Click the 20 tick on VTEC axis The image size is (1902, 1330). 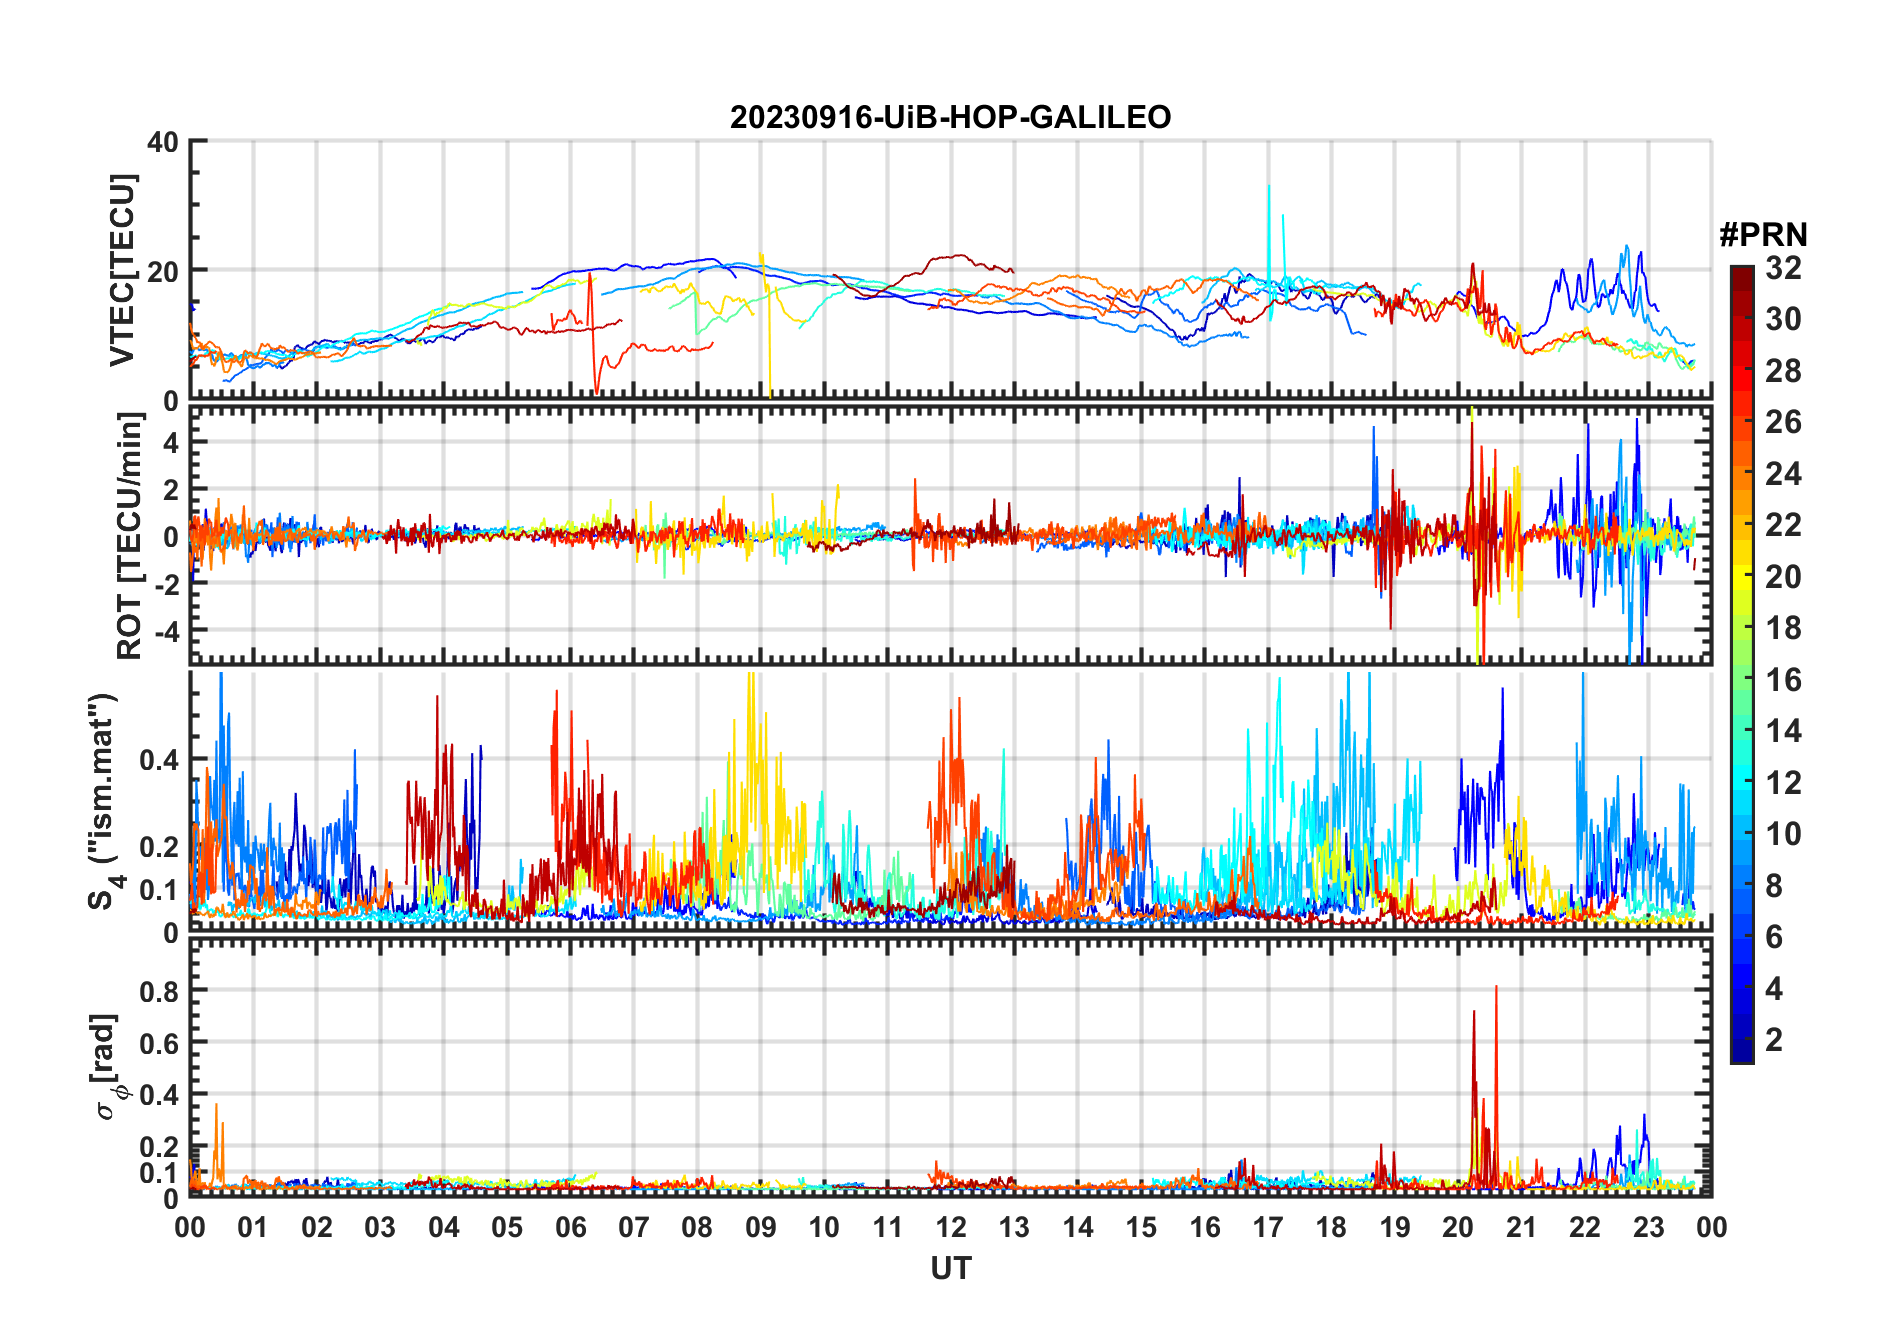163,271
